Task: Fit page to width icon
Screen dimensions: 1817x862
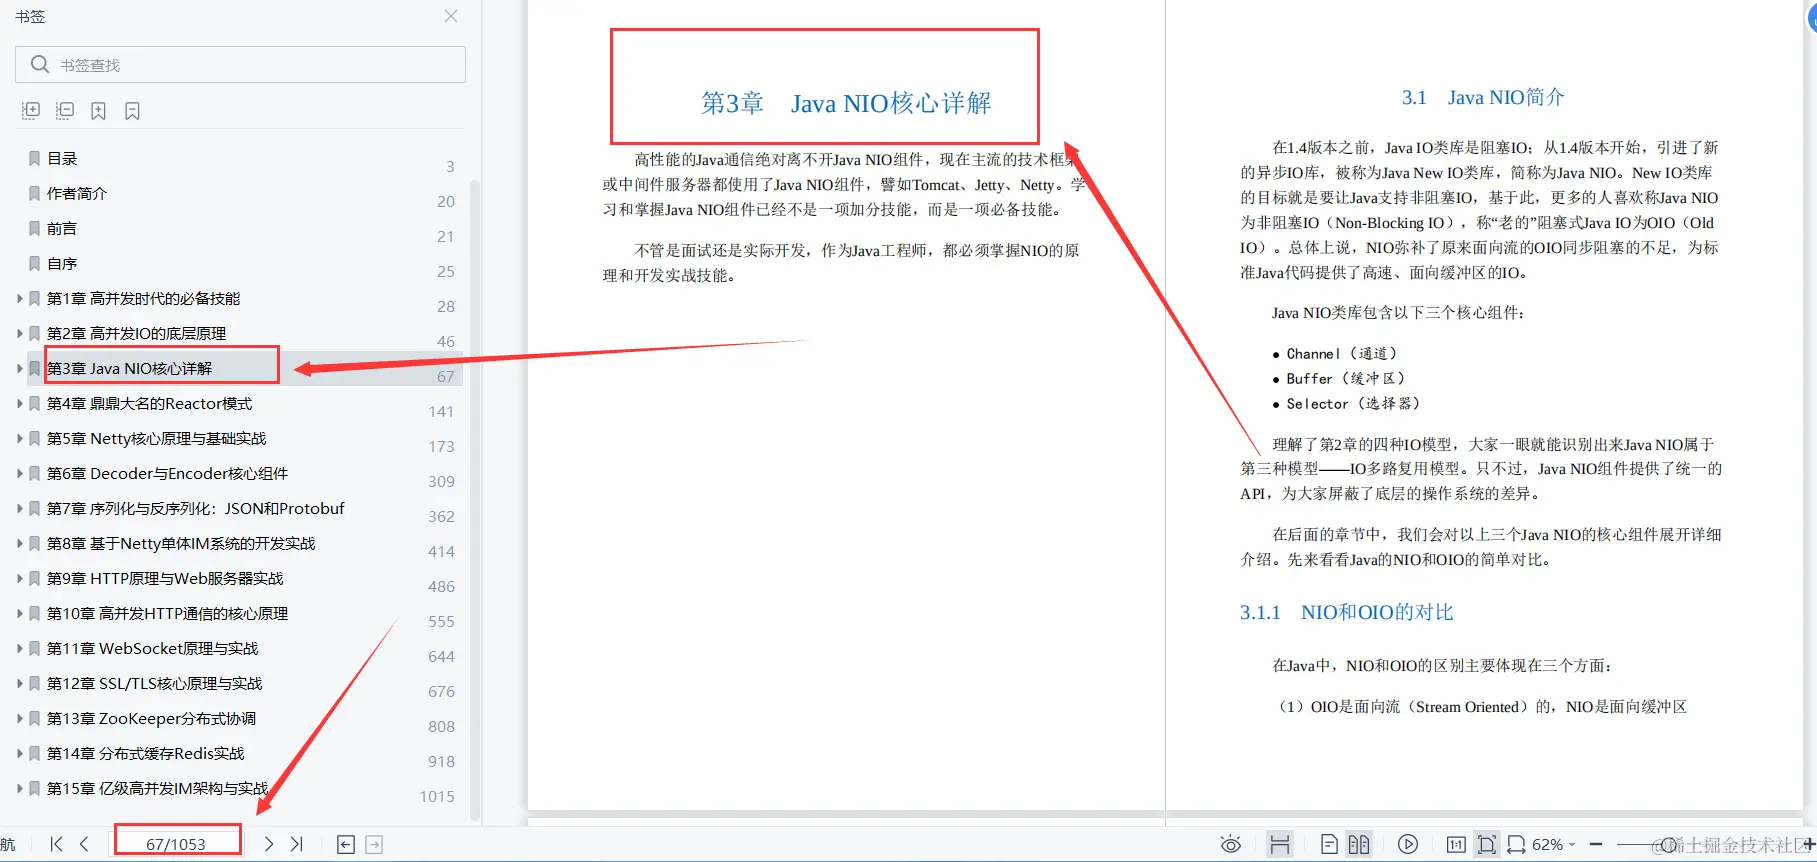Action: coord(1517,845)
